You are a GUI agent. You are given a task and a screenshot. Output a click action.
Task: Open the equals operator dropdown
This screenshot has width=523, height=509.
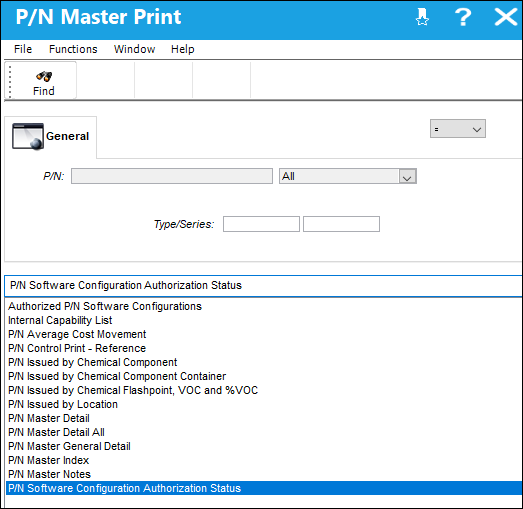[458, 129]
